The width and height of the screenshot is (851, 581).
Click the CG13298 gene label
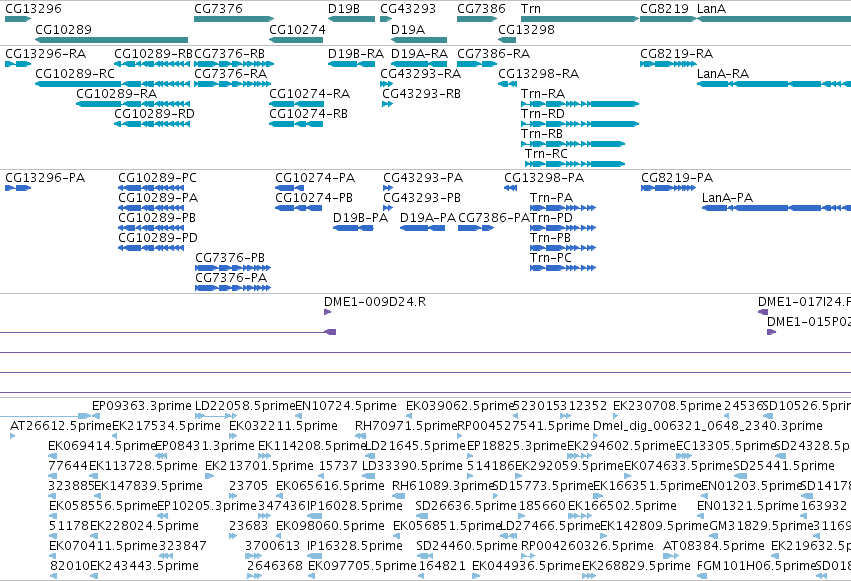point(526,29)
